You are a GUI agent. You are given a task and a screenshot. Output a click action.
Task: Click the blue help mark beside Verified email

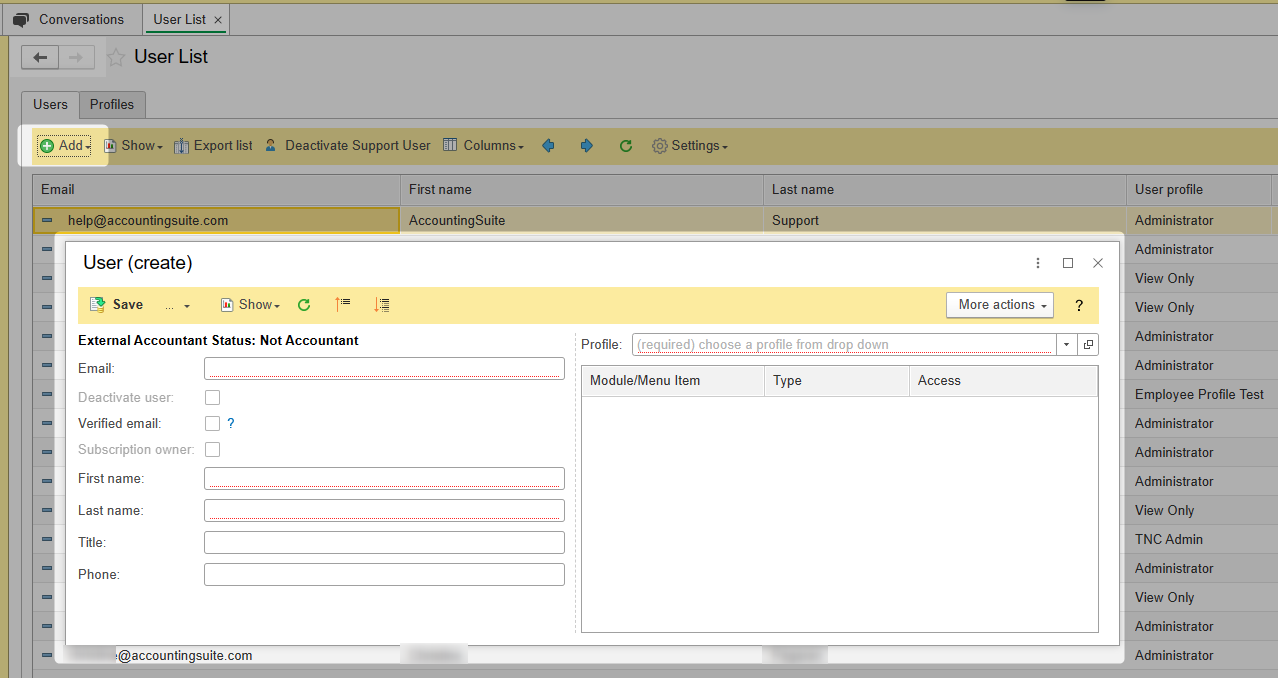[231, 424]
